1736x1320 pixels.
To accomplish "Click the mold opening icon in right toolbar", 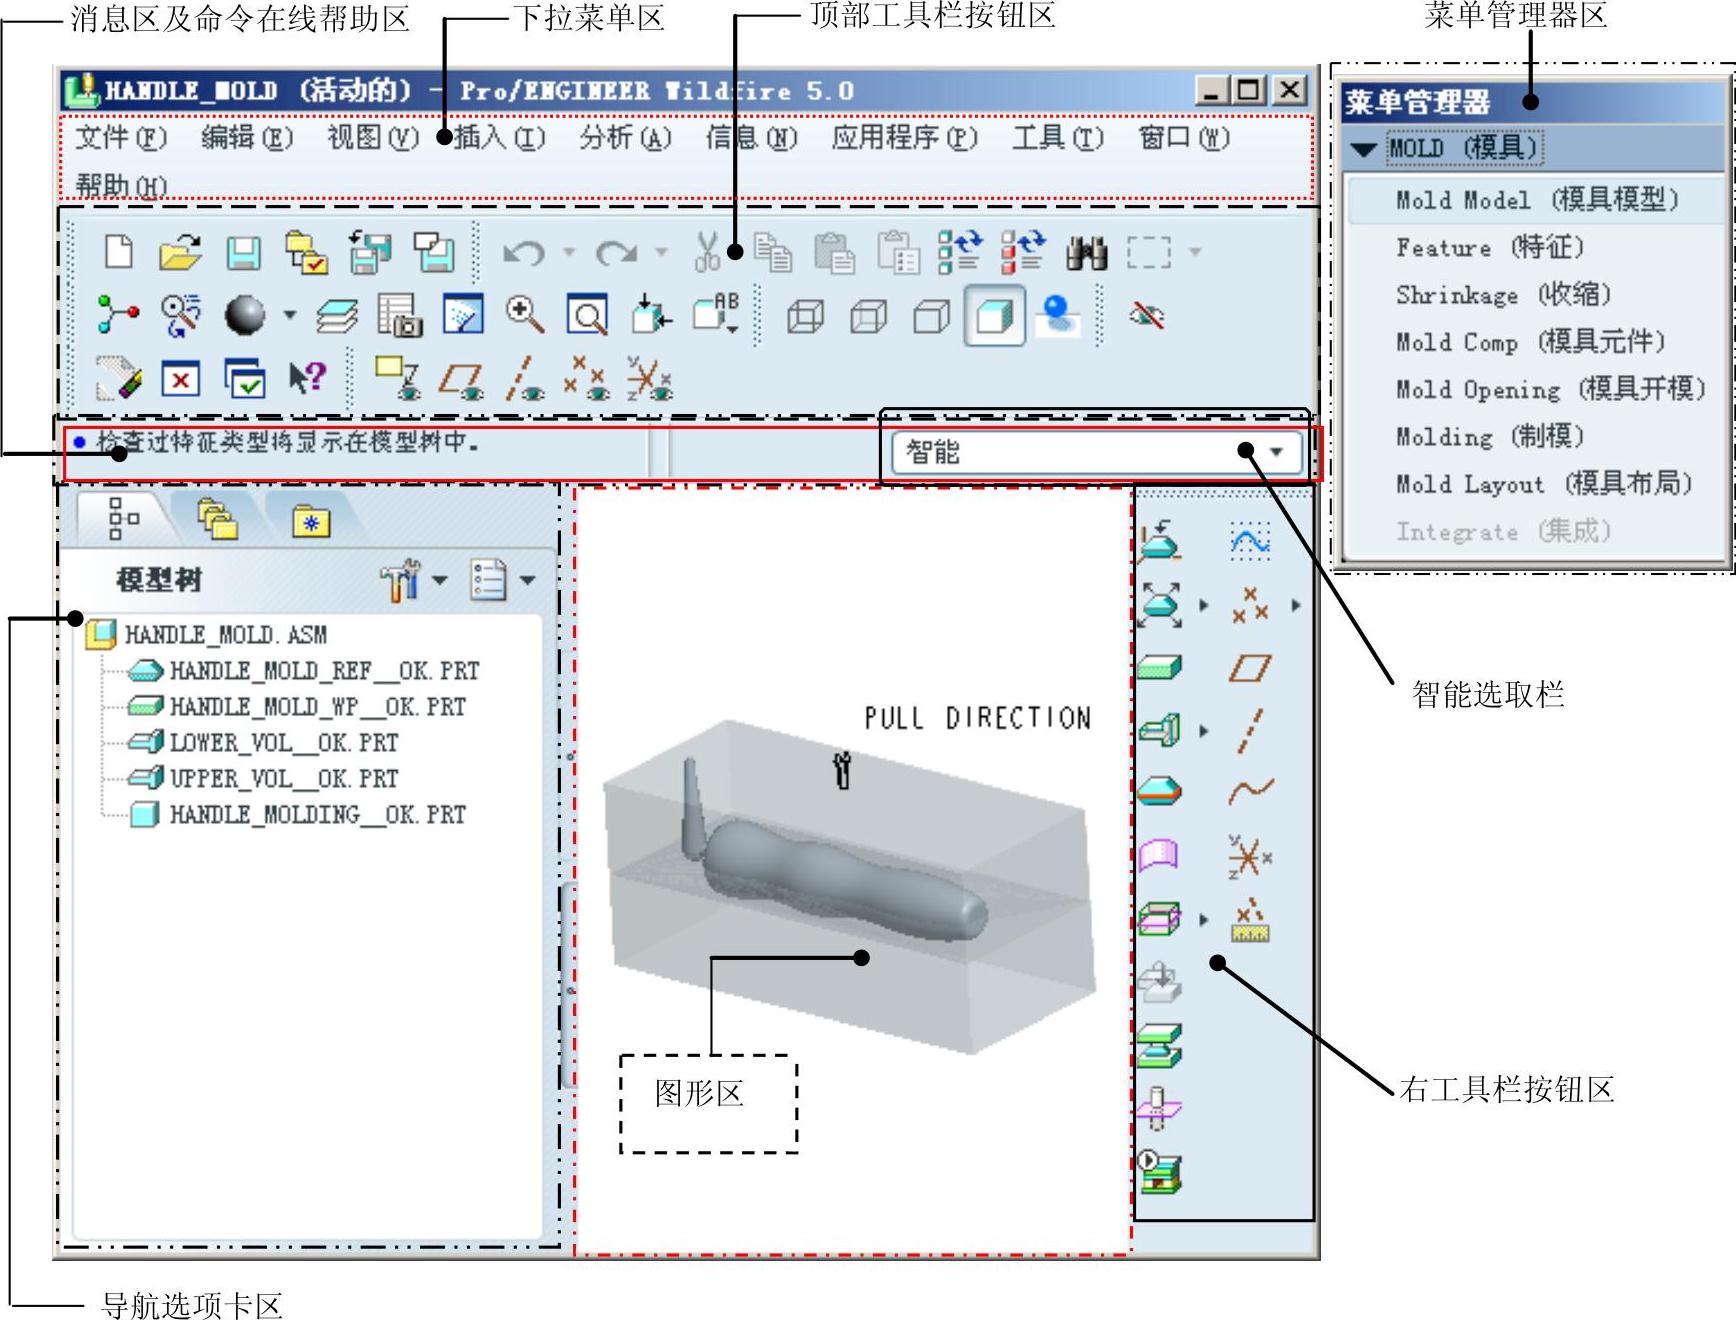I will (x=1160, y=1046).
